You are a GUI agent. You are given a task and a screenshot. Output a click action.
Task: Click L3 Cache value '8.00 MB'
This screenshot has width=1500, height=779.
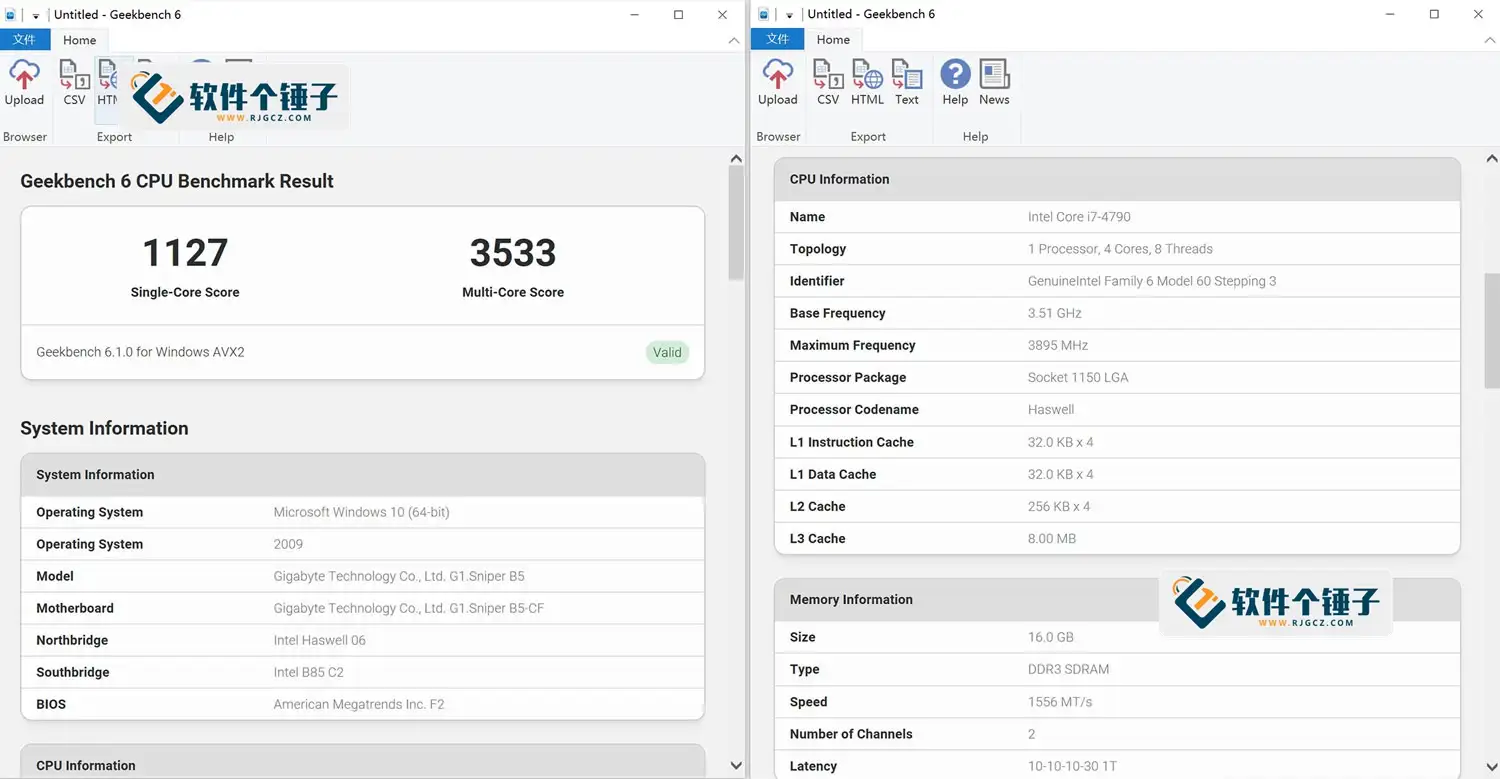click(1052, 538)
